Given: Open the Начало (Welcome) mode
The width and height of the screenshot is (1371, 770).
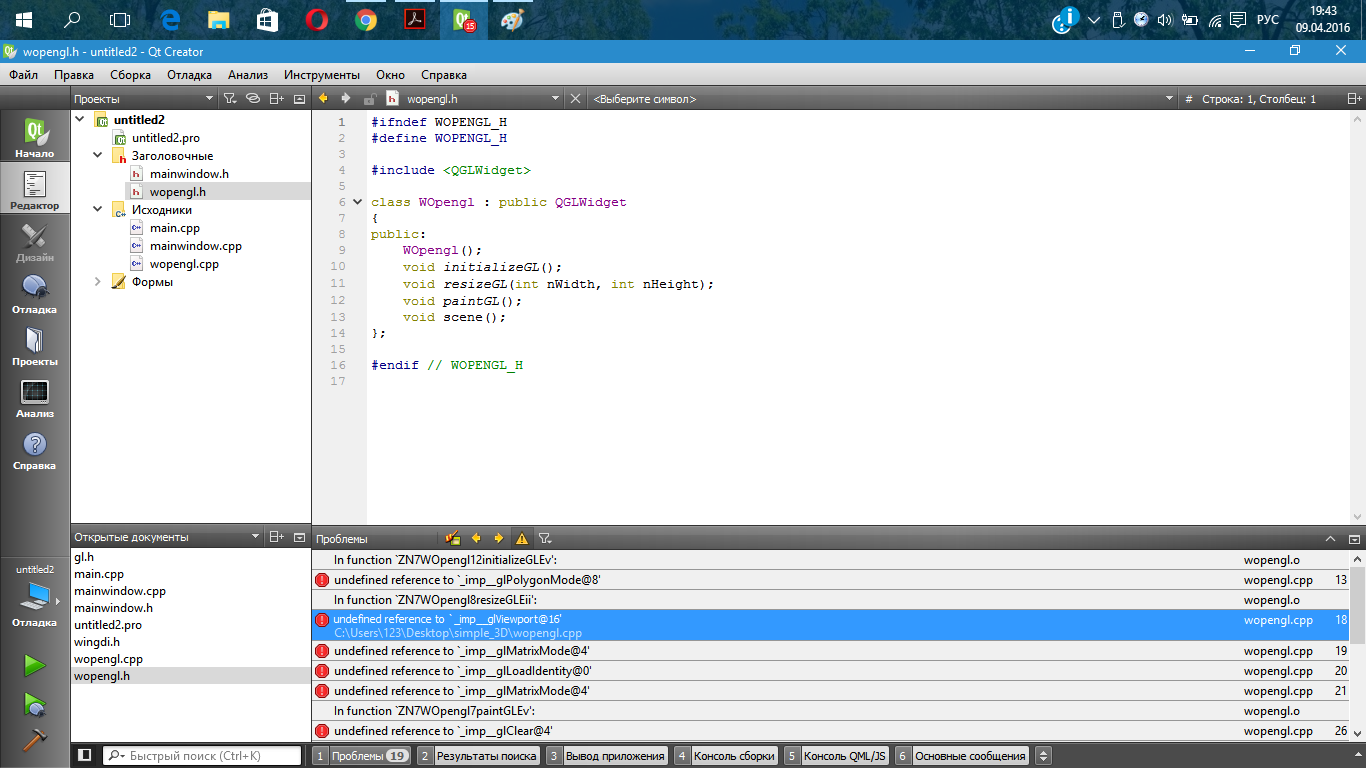Looking at the screenshot, I should (x=35, y=138).
